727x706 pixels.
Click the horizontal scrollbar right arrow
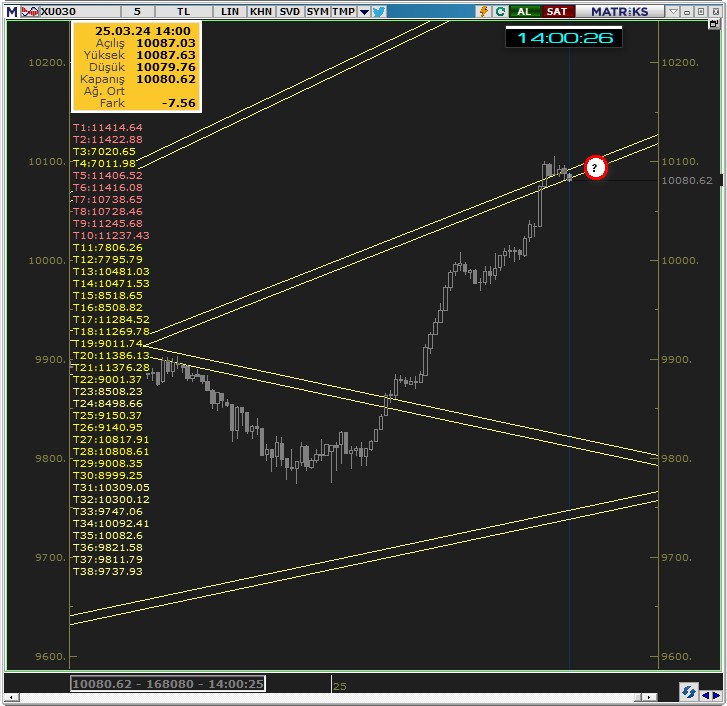click(650, 697)
